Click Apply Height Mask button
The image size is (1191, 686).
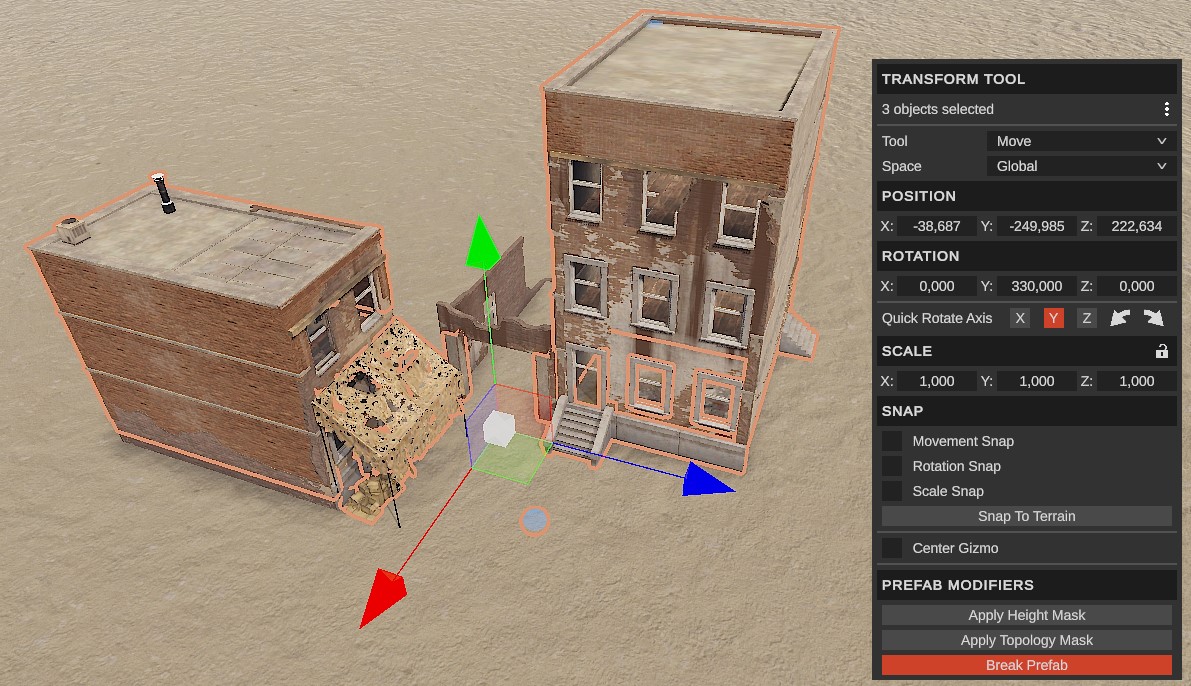coord(1026,615)
